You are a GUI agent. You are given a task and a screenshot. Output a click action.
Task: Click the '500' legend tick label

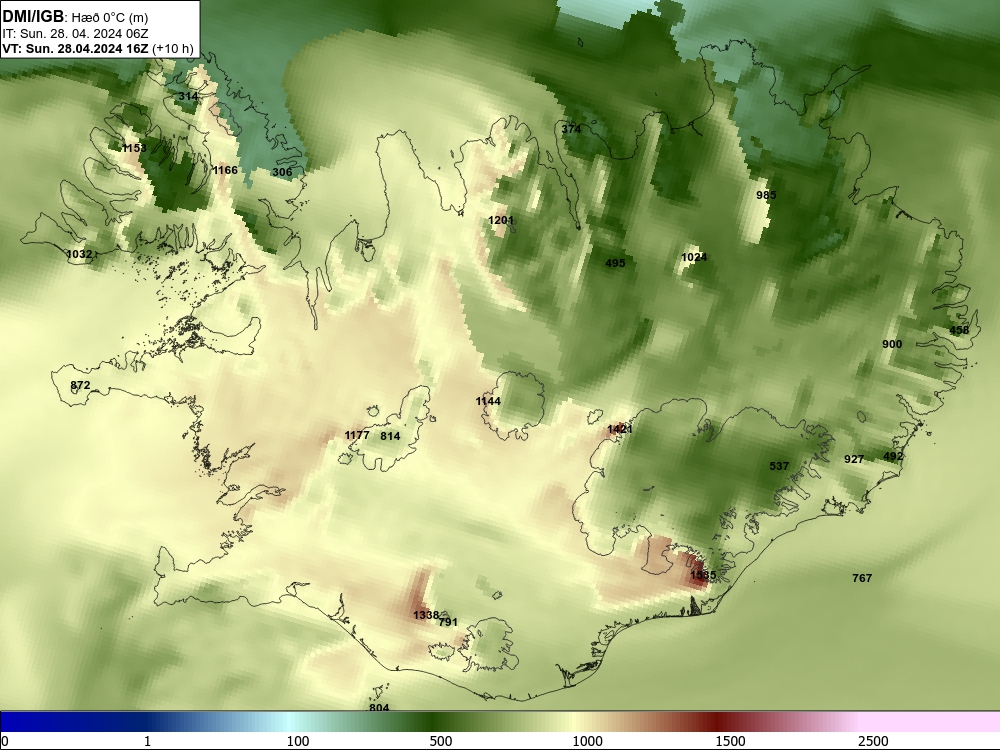pyautogui.click(x=441, y=741)
